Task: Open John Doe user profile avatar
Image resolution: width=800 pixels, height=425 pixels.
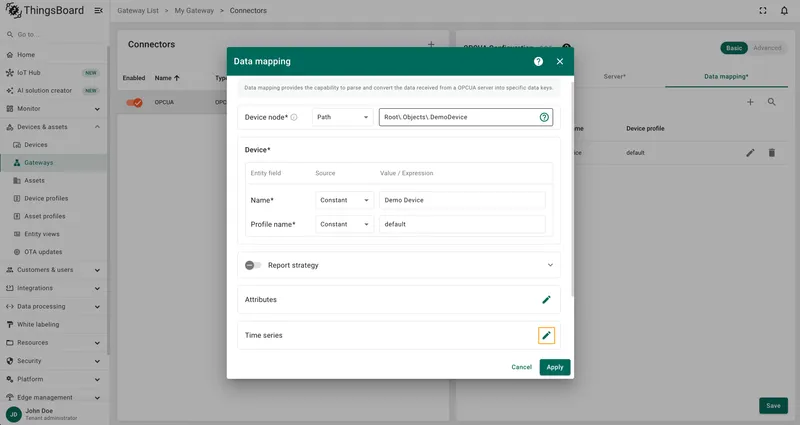Action: [14, 414]
